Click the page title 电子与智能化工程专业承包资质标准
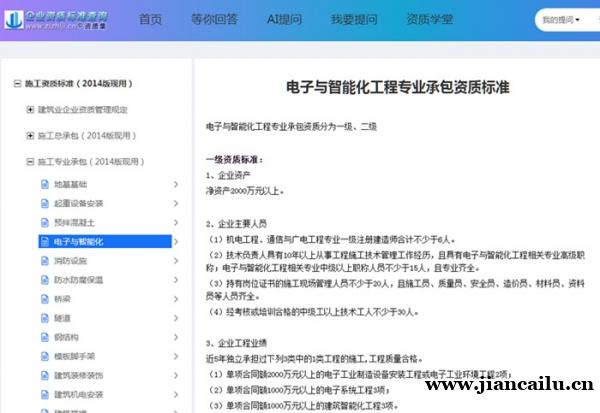The height and width of the screenshot is (413, 600). [x=398, y=87]
